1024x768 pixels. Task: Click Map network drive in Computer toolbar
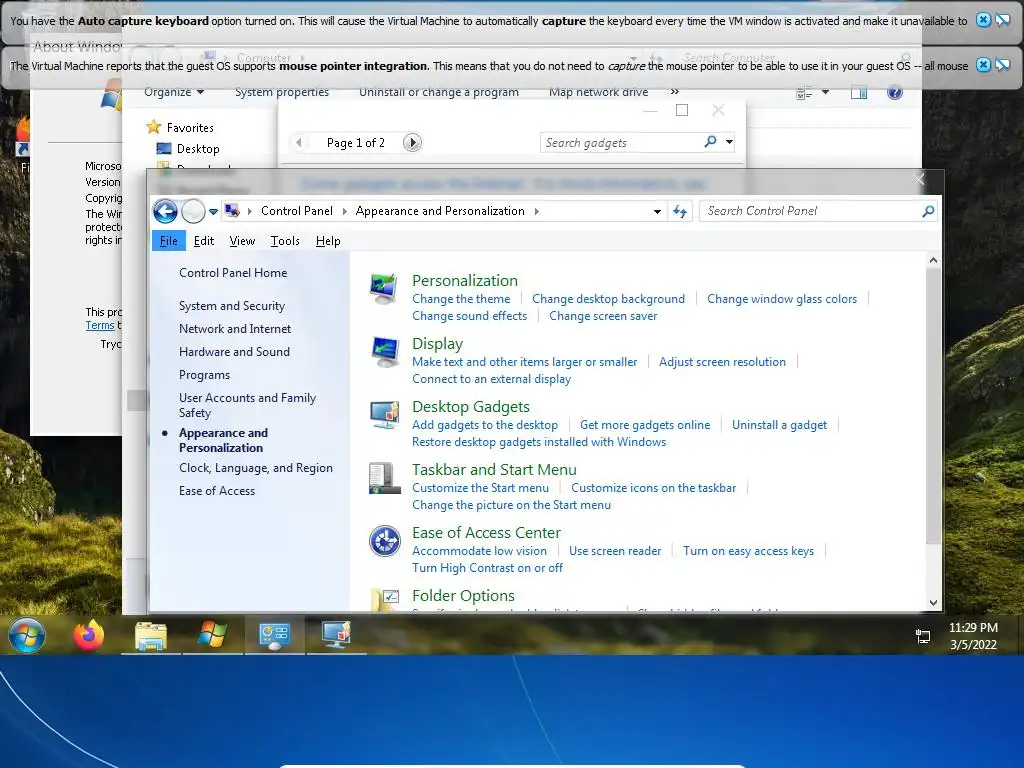coord(598,92)
